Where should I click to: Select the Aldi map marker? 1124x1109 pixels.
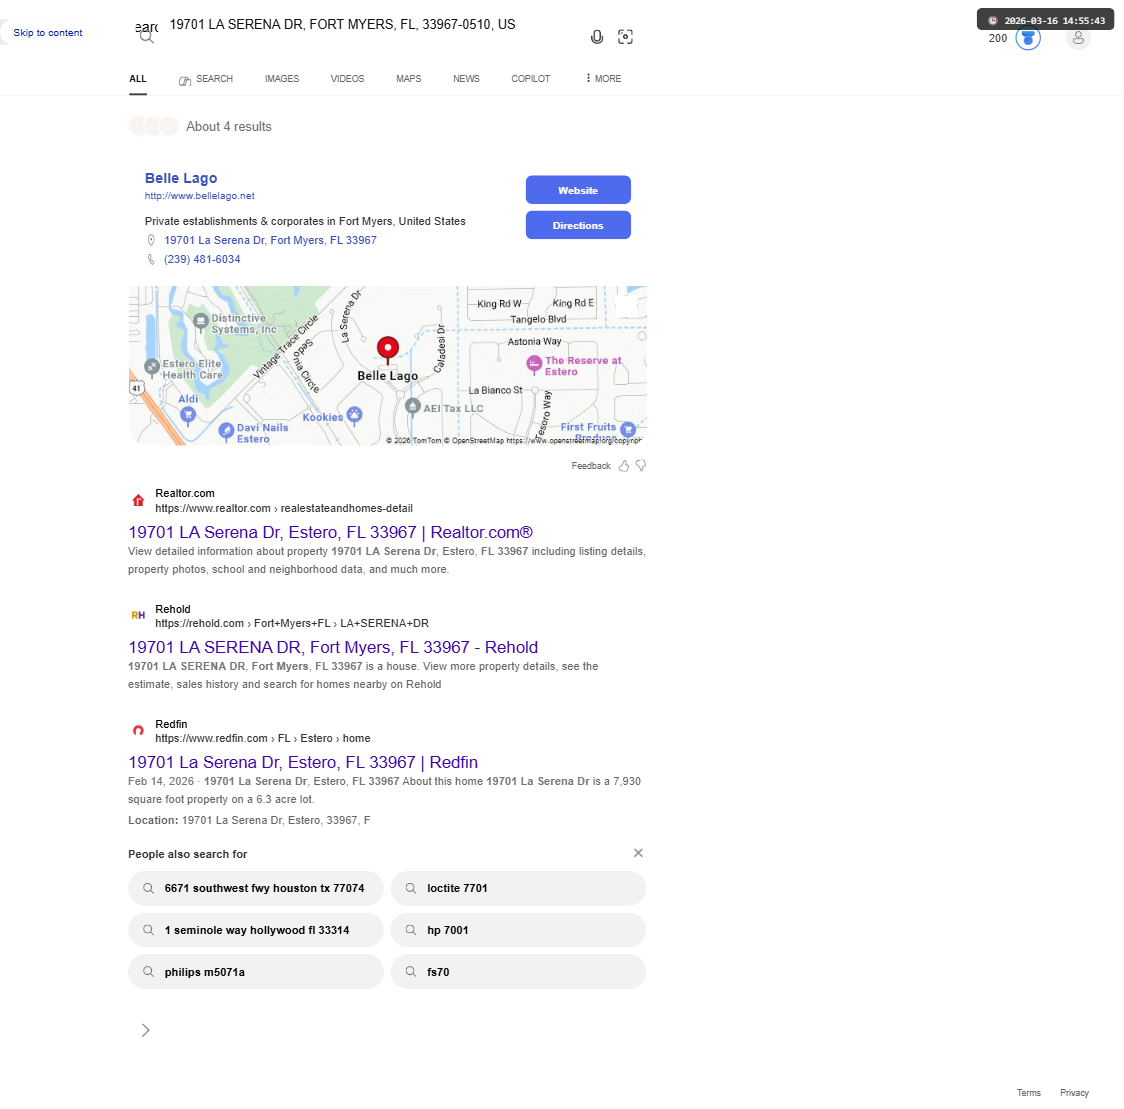188,414
